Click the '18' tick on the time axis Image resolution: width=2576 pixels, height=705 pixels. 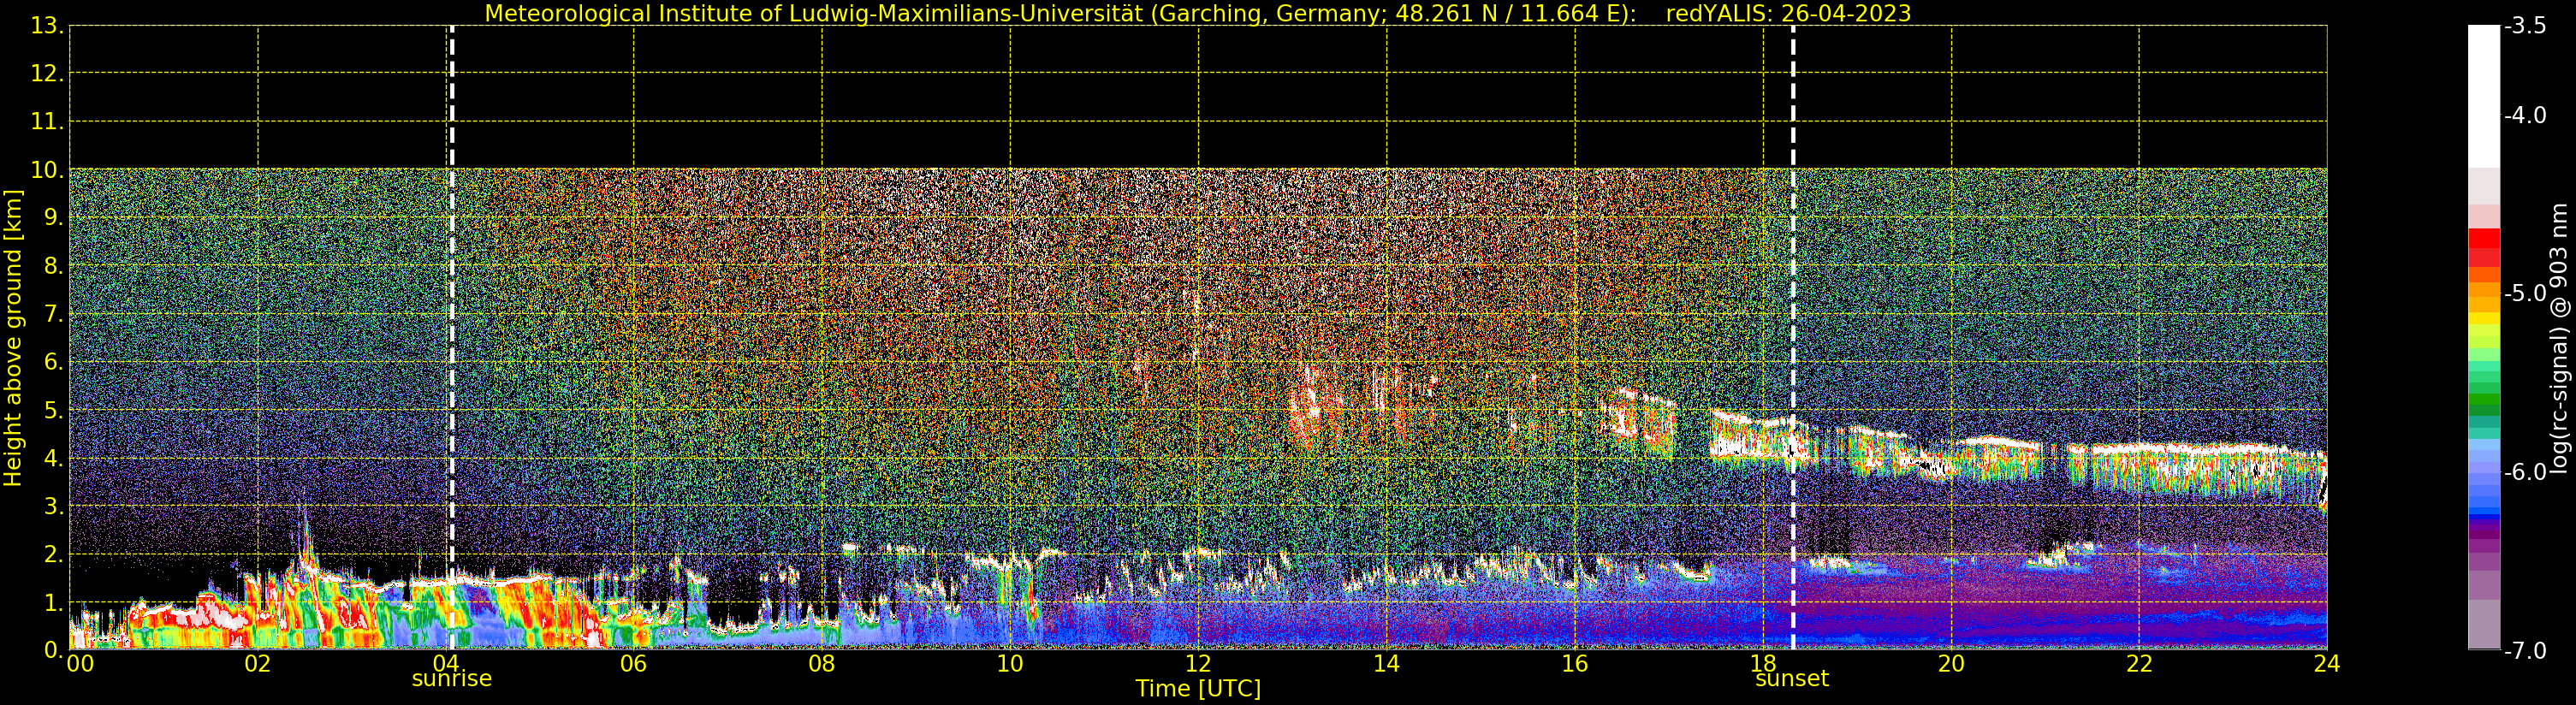click(x=1763, y=663)
